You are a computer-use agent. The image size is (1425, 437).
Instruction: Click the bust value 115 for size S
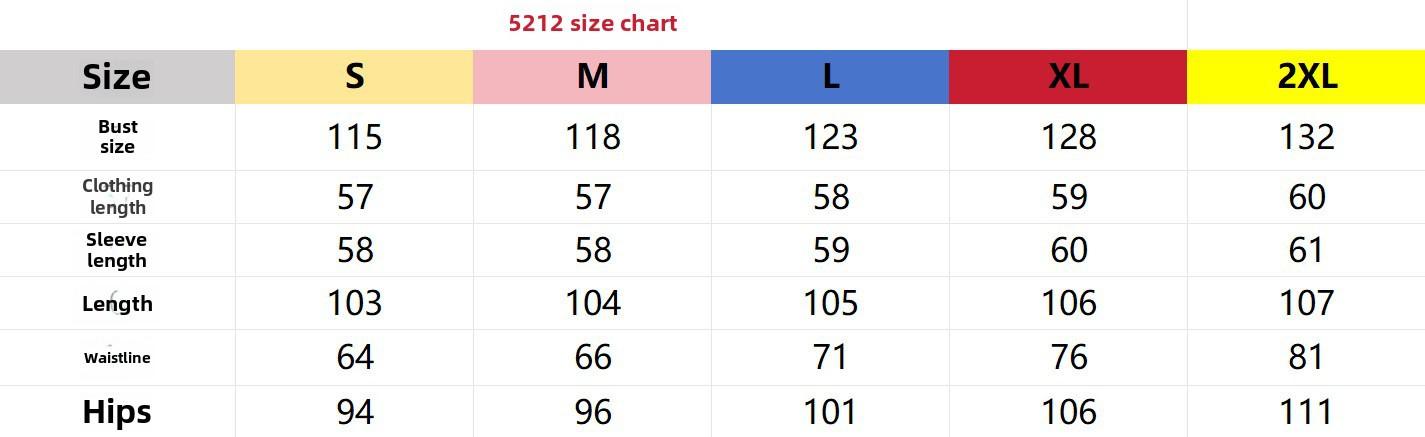point(355,137)
